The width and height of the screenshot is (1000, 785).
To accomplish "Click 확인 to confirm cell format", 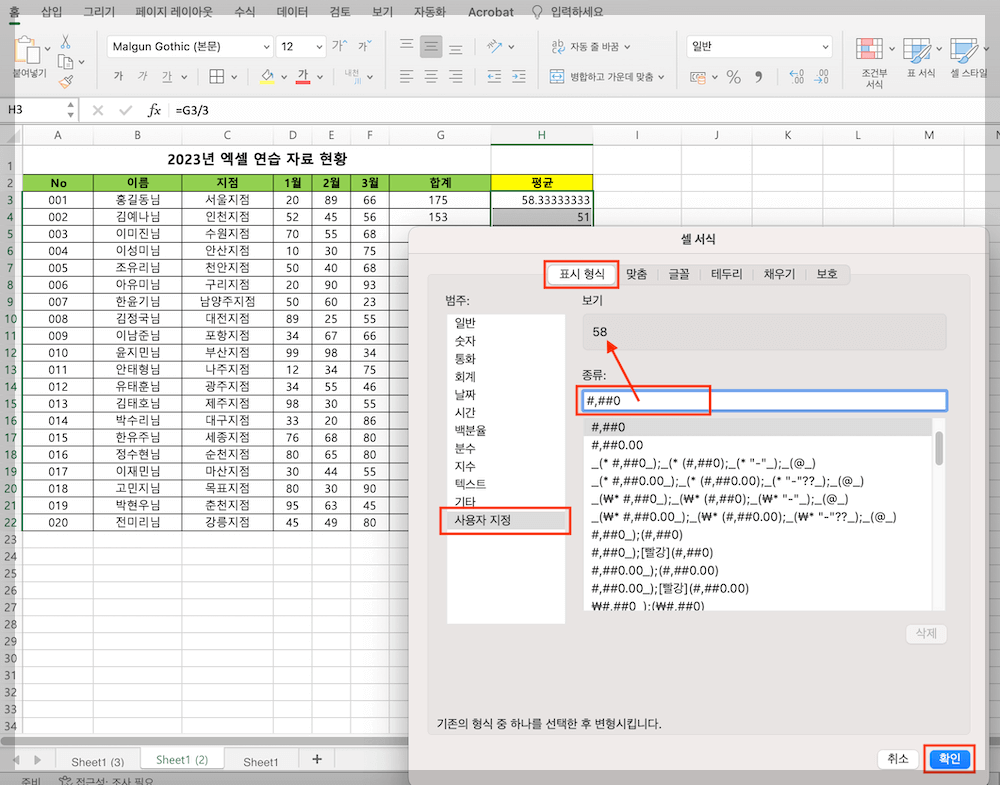I will pos(949,759).
